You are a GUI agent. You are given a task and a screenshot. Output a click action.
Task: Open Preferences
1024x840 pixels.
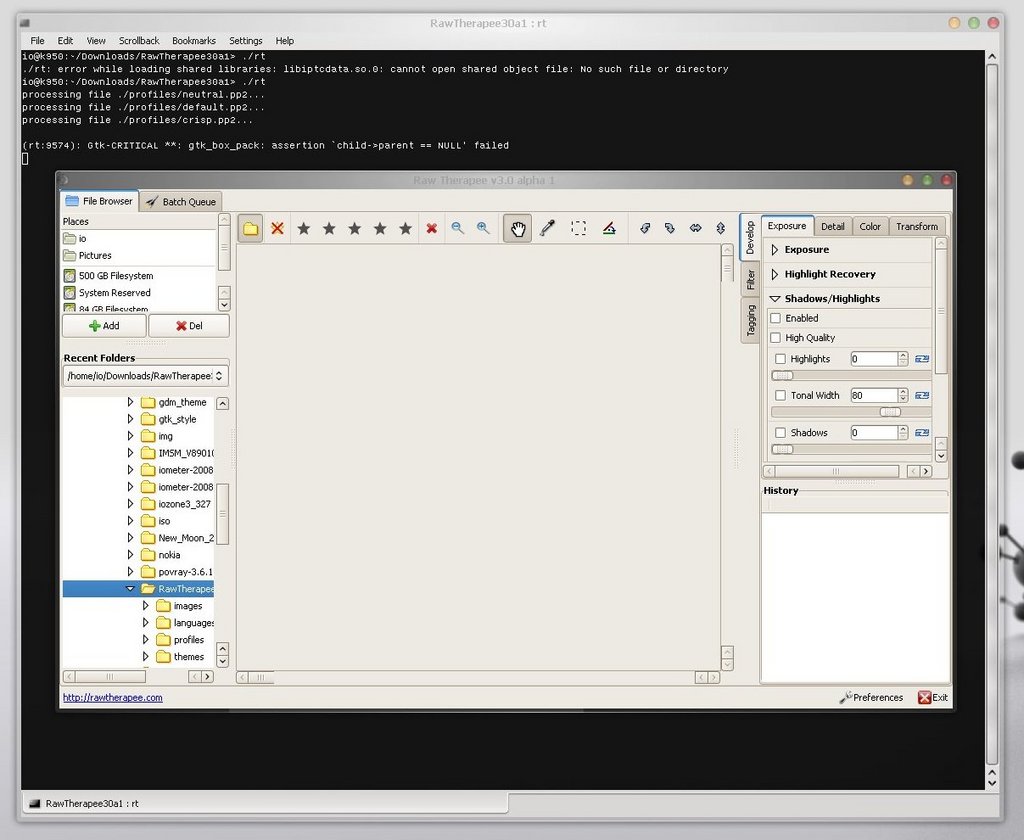(x=871, y=698)
